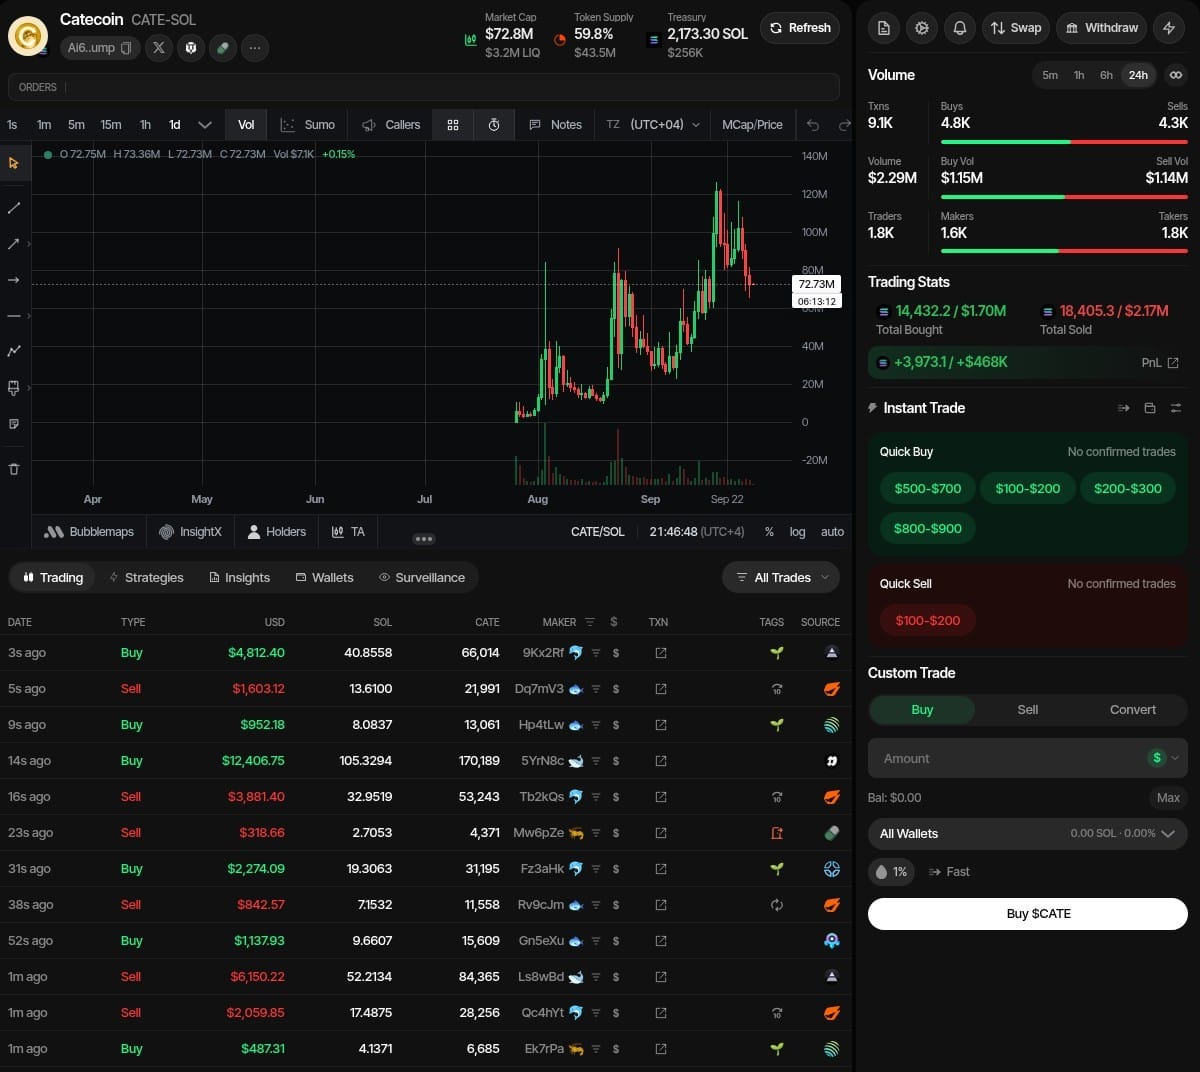
Task: Select the trend line drawing tool
Action: point(14,208)
